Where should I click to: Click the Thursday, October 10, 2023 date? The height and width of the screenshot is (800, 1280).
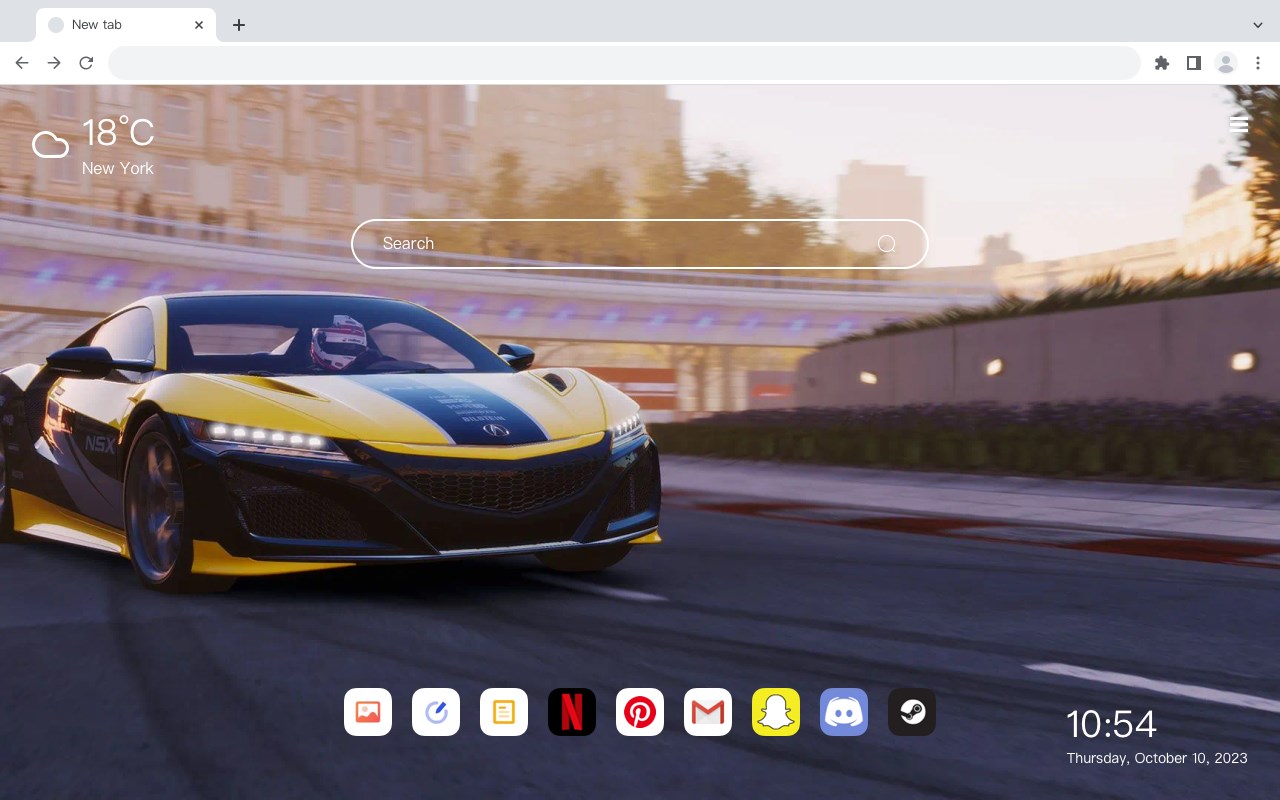pyautogui.click(x=1157, y=758)
